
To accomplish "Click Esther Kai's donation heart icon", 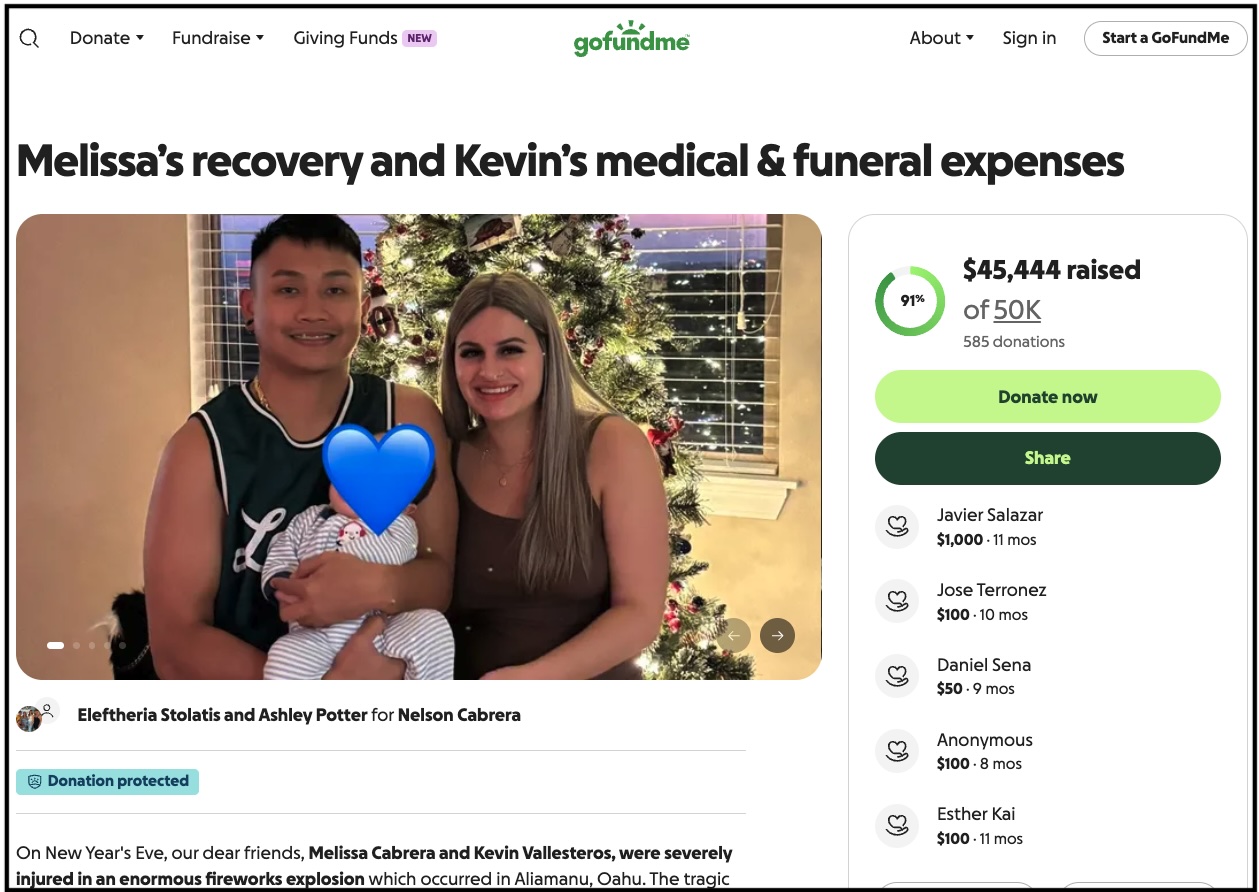I will pos(897,826).
